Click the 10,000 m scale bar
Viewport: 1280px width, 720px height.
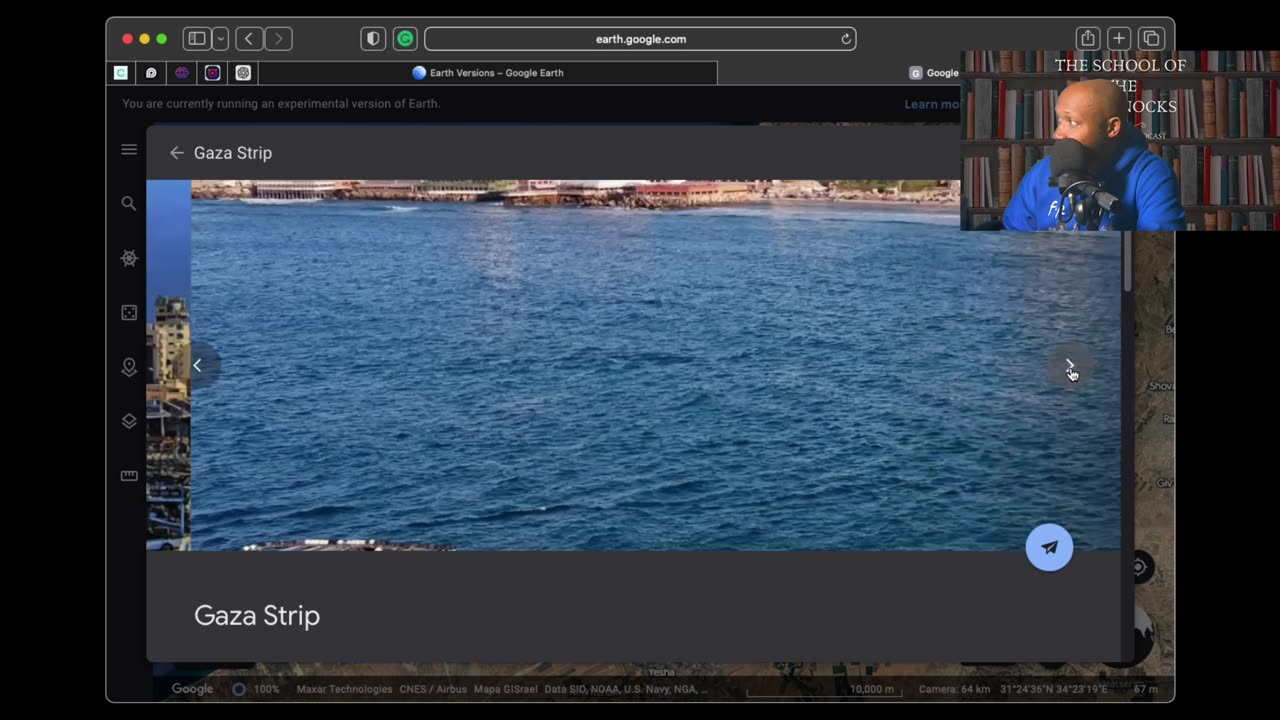tap(824, 690)
